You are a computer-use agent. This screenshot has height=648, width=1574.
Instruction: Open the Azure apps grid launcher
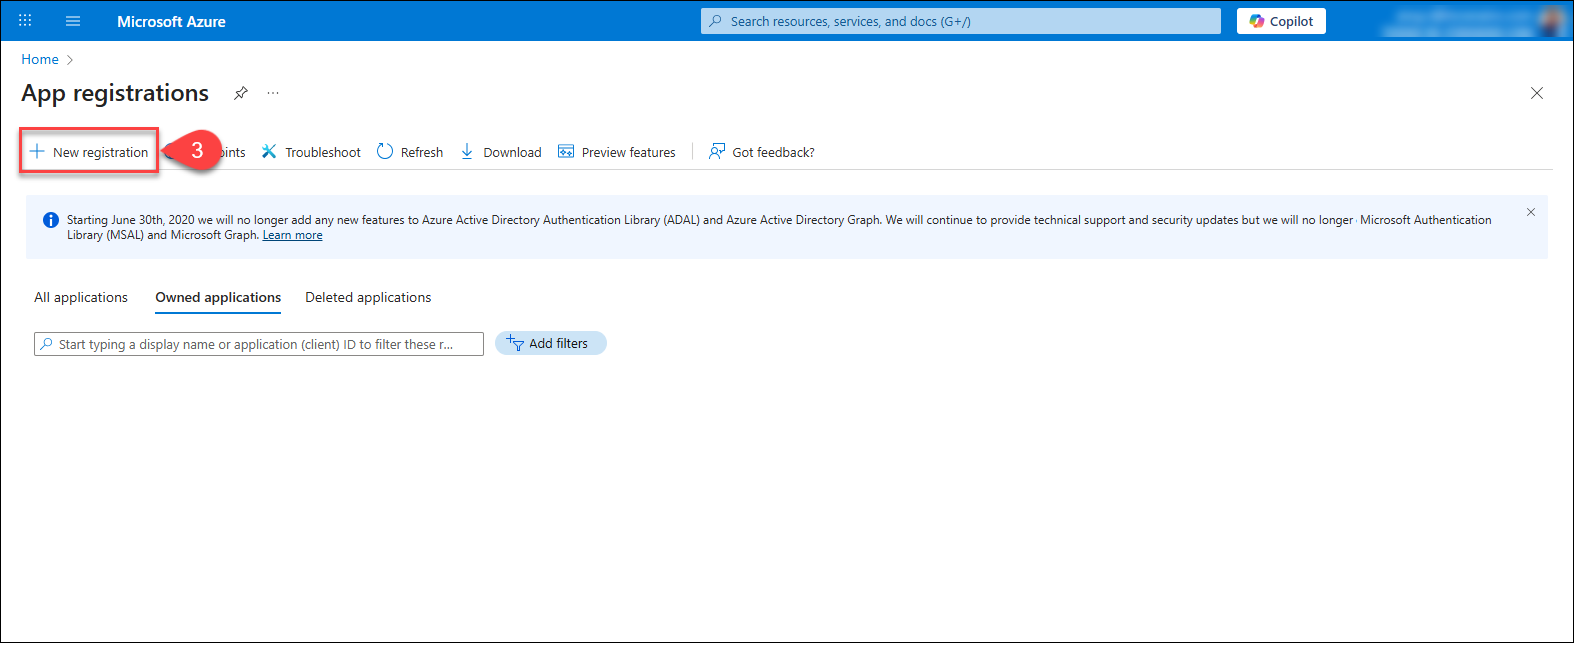(25, 21)
